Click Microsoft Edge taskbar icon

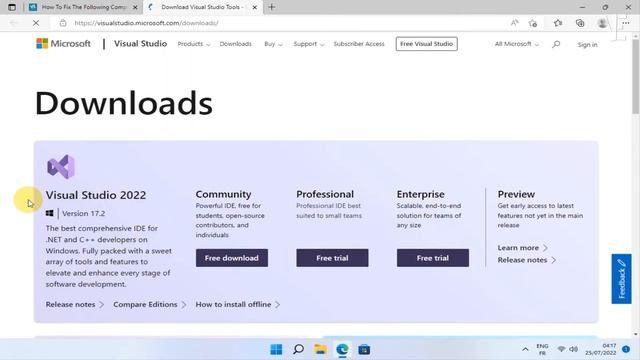coord(342,349)
